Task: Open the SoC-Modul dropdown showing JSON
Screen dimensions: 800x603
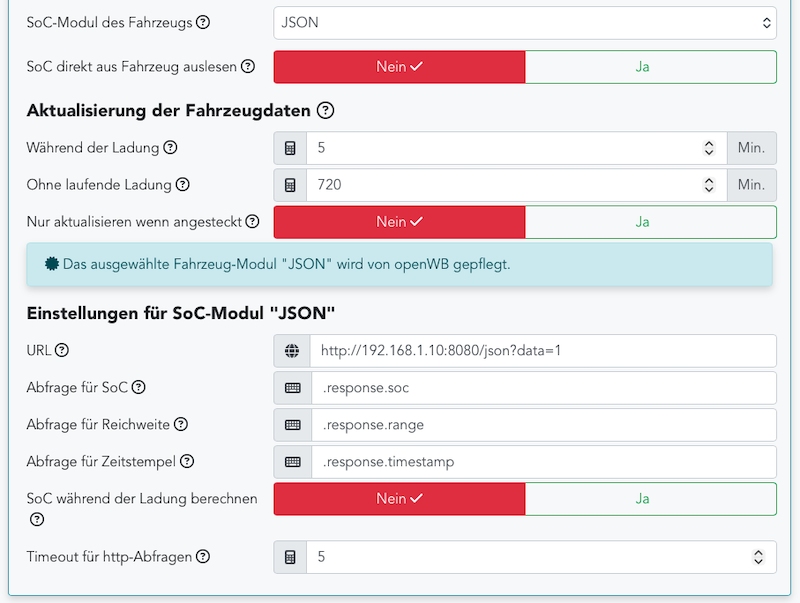Action: (x=525, y=22)
